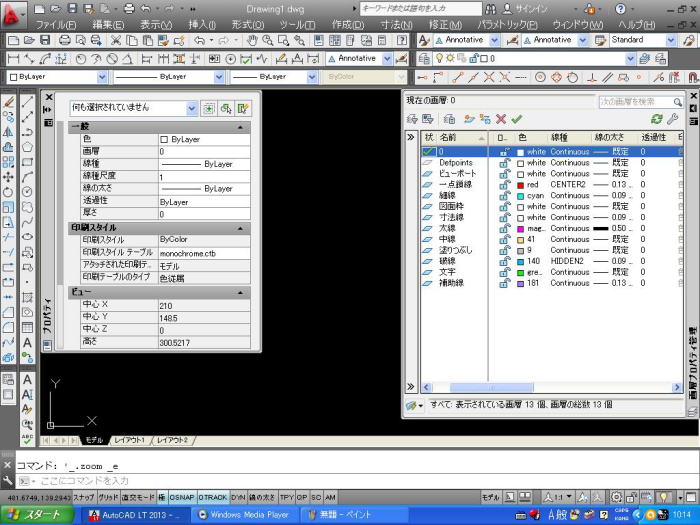Viewport: 700px width, 525px height.
Task: Open the lineweight ByLayer dropdown in toolbar
Action: coord(312,77)
